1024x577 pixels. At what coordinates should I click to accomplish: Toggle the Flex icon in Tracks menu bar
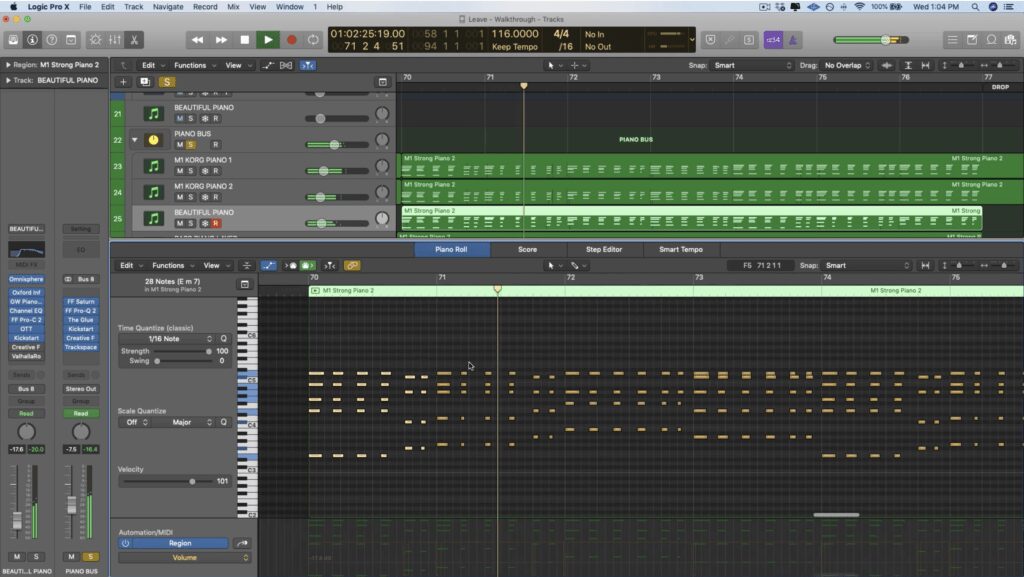click(286, 65)
